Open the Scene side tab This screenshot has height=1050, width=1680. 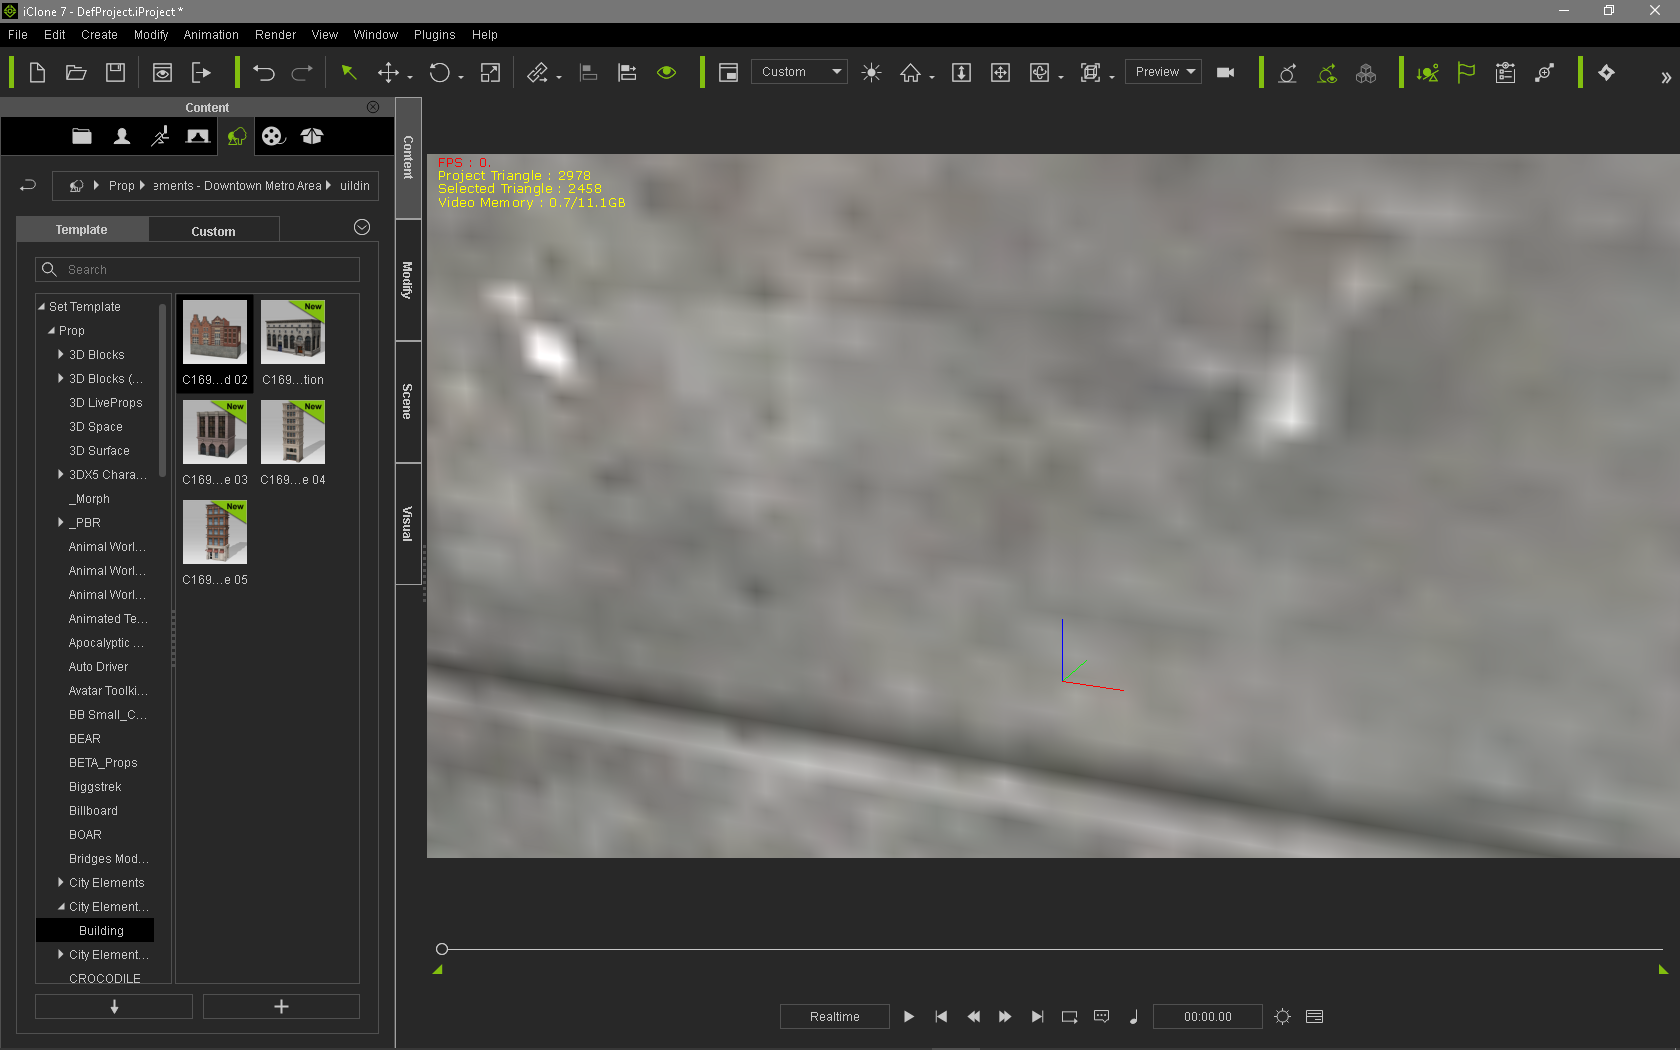coord(408,401)
